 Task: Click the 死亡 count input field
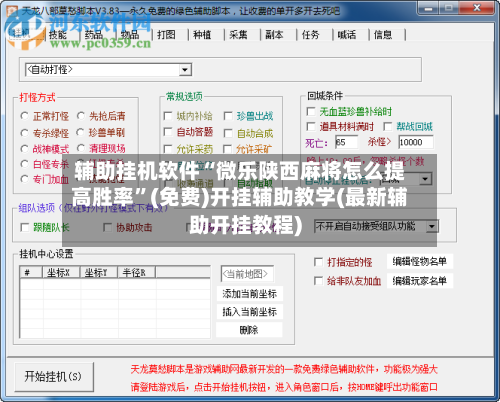point(346,142)
